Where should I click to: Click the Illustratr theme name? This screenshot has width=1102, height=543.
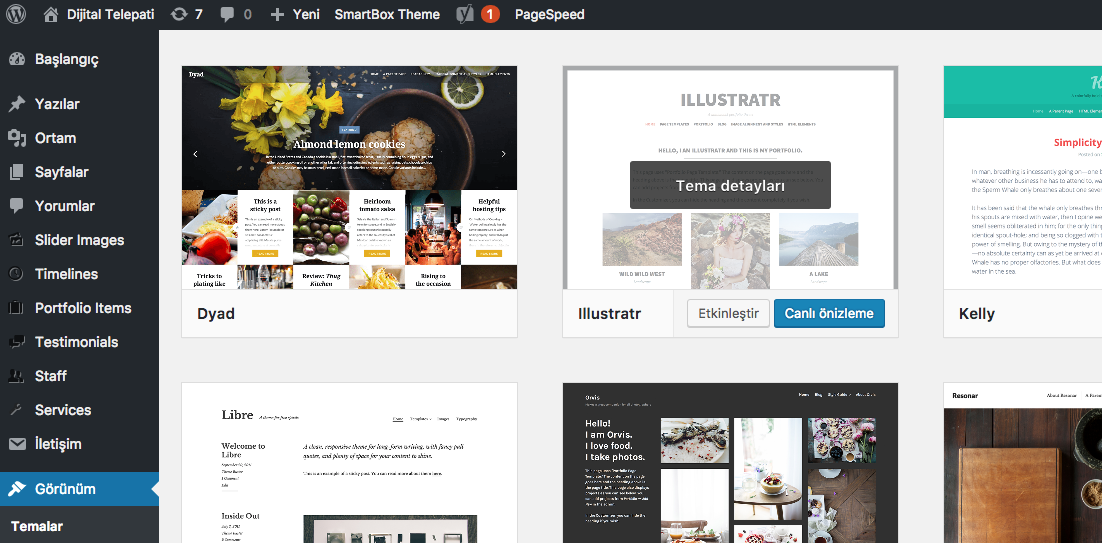pos(609,313)
